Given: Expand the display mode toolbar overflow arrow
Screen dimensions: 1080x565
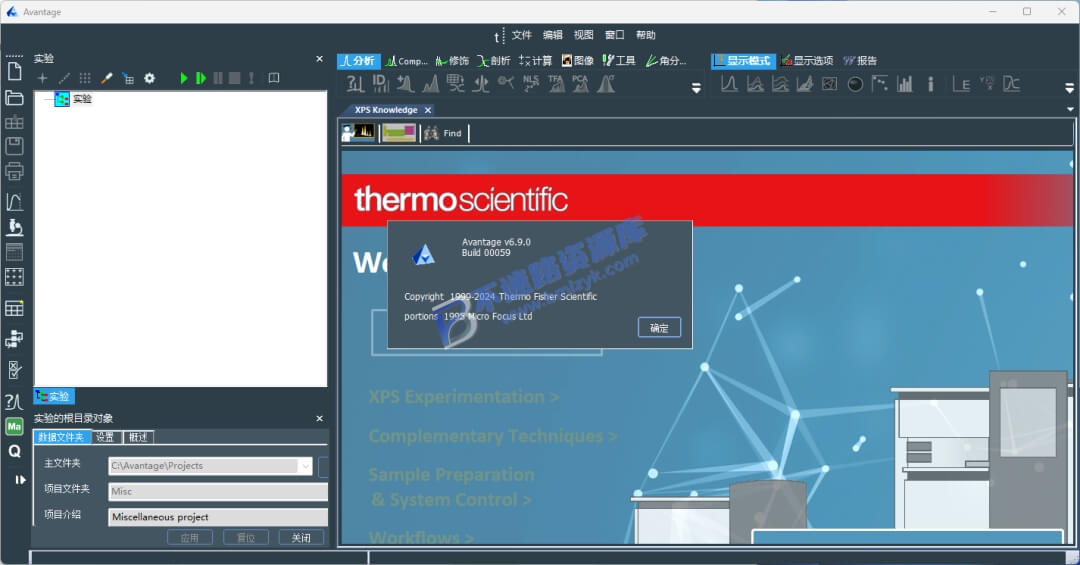Looking at the screenshot, I should [x=1069, y=88].
